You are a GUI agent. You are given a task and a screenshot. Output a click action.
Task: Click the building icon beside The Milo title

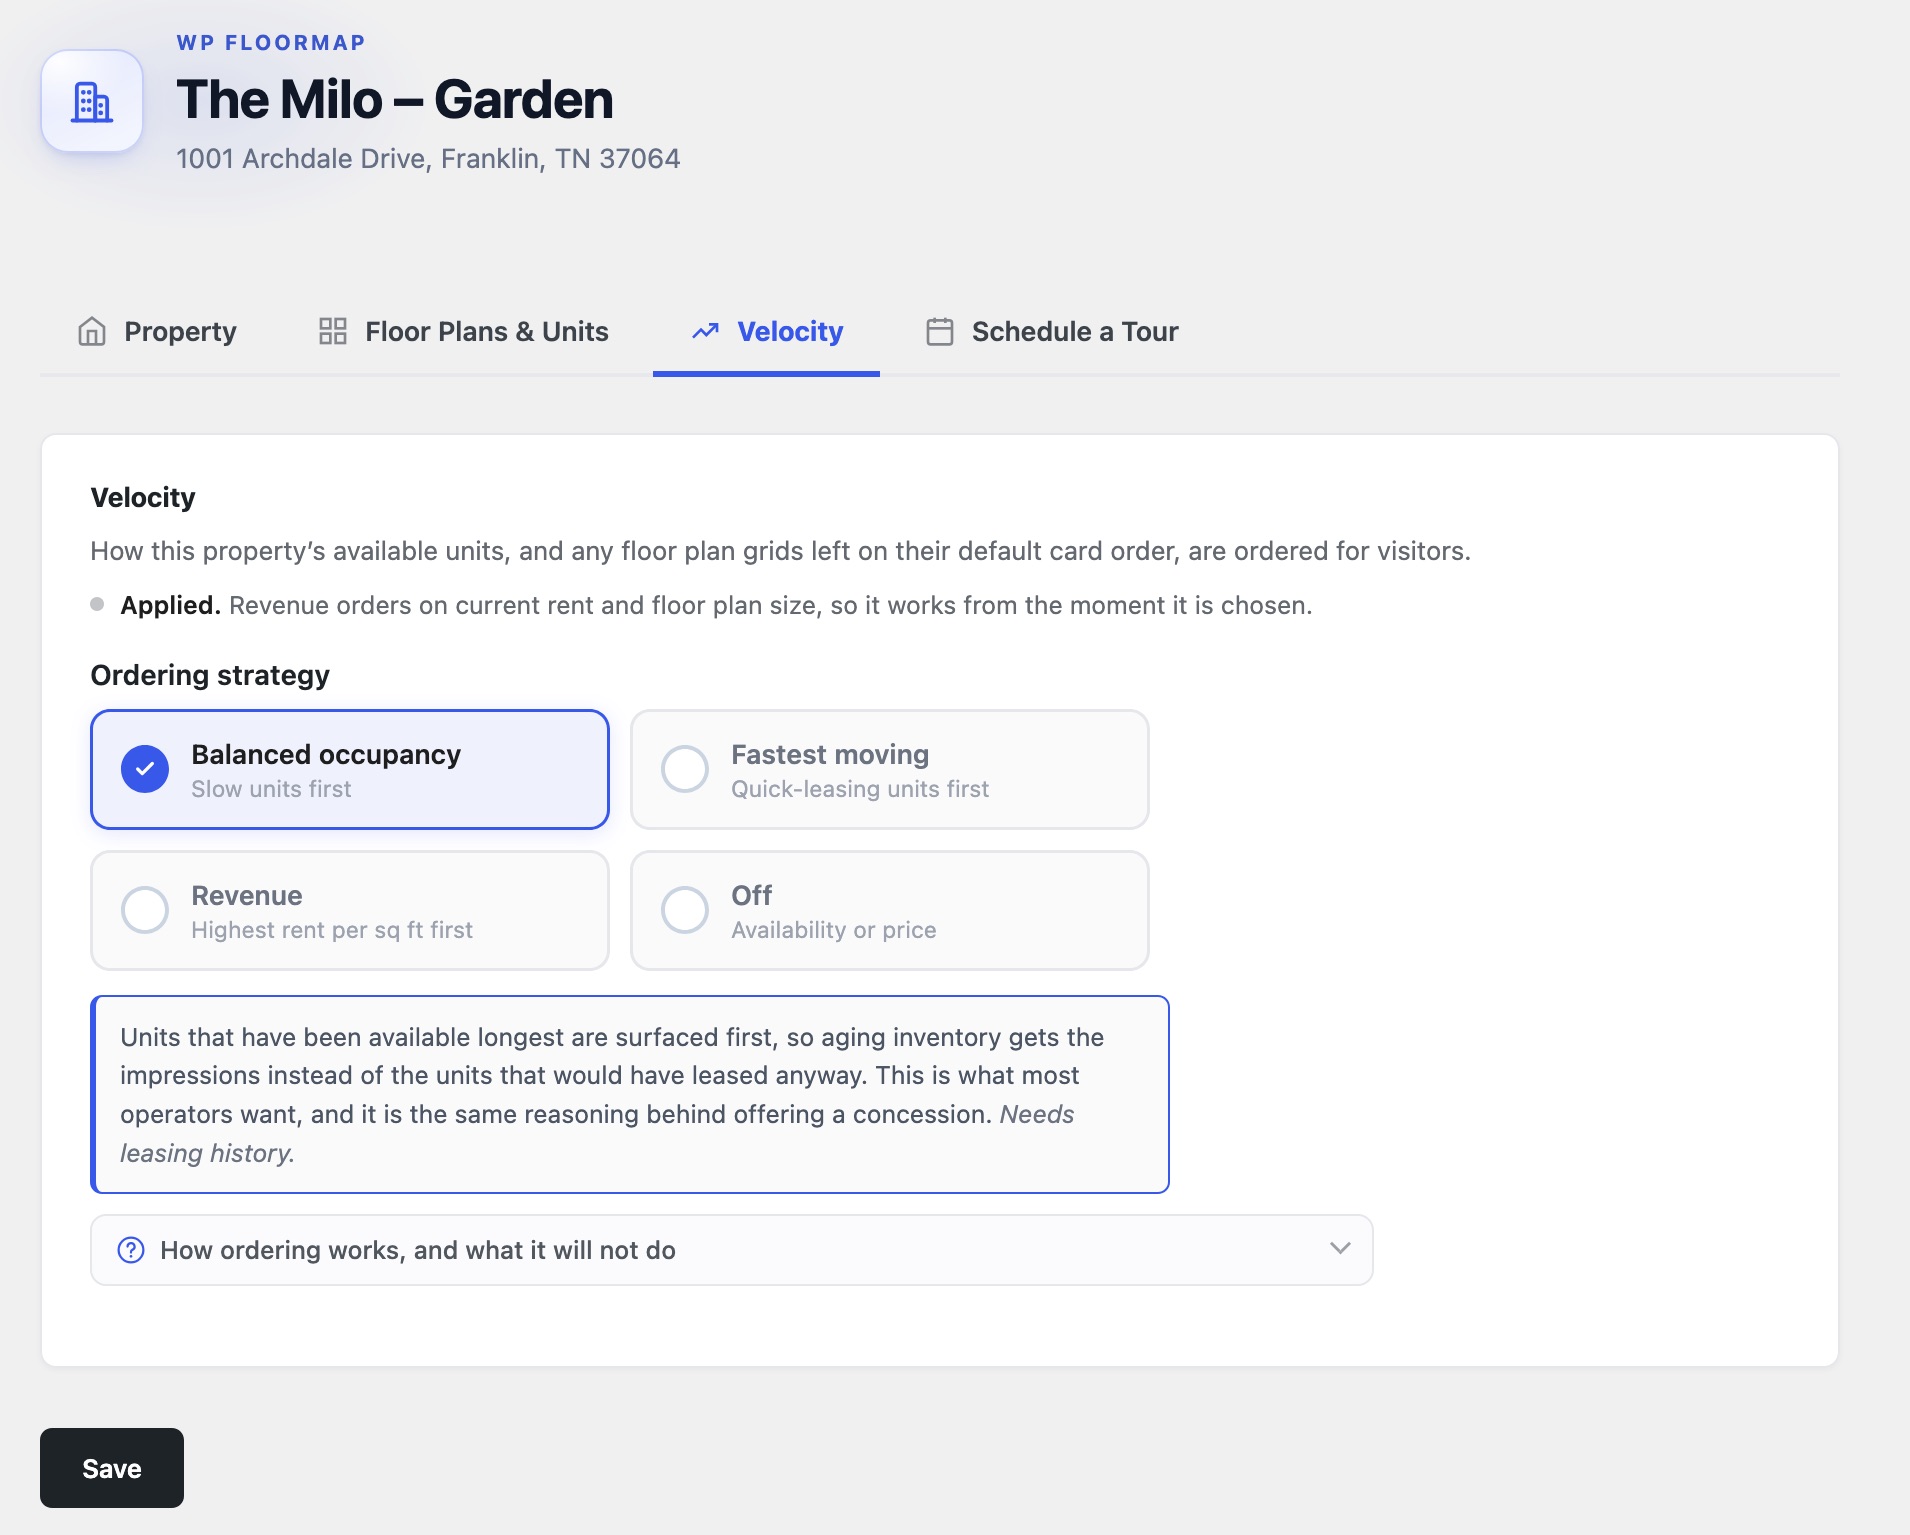[92, 102]
